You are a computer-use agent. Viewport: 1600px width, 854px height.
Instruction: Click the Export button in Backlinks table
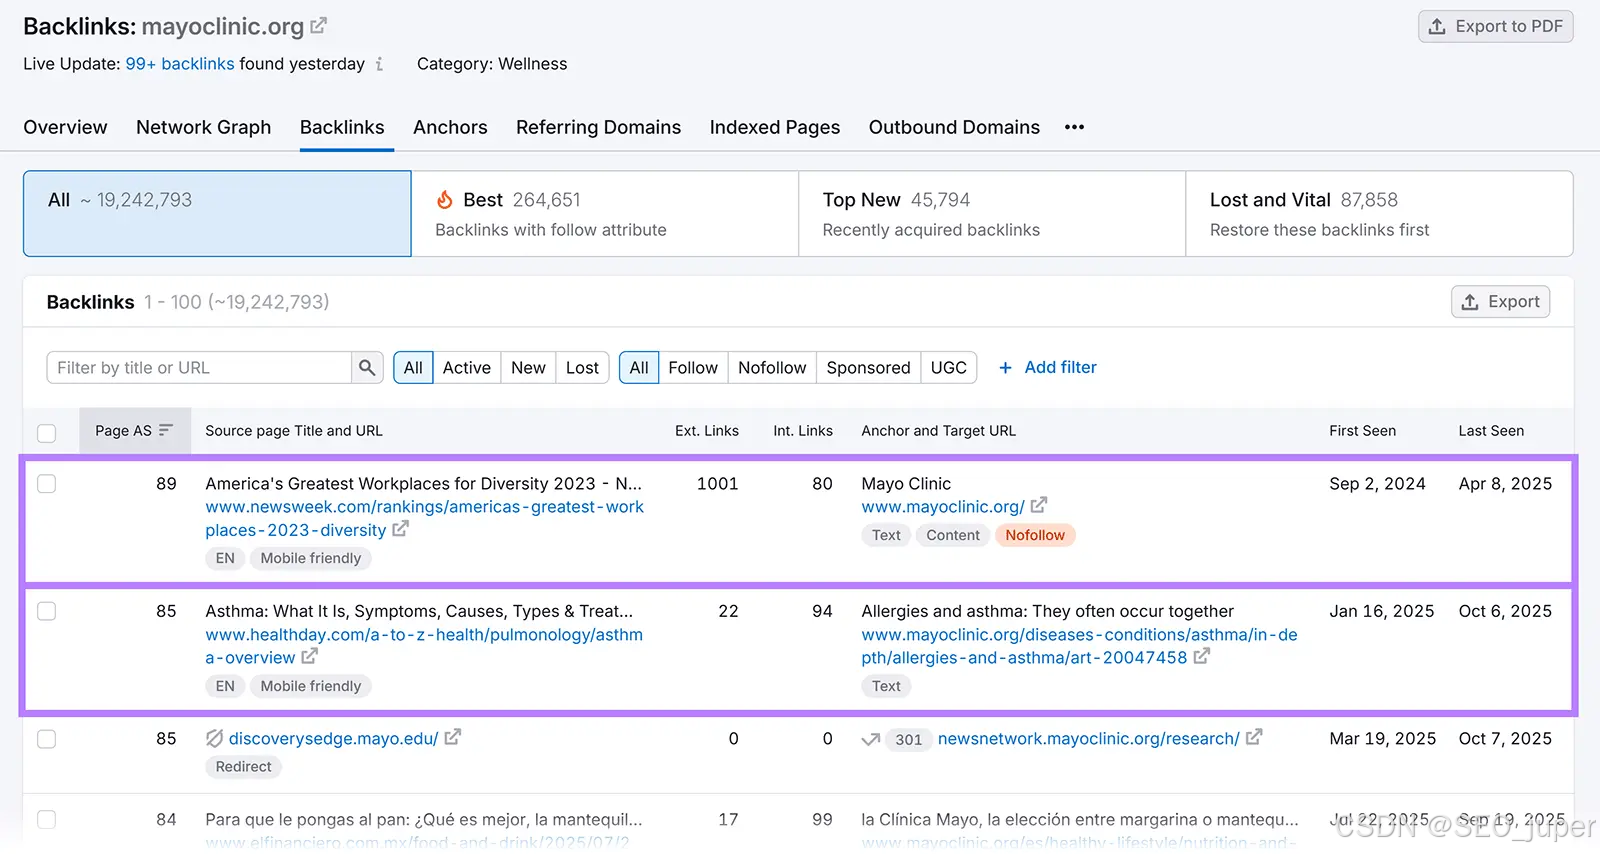[x=1501, y=302]
